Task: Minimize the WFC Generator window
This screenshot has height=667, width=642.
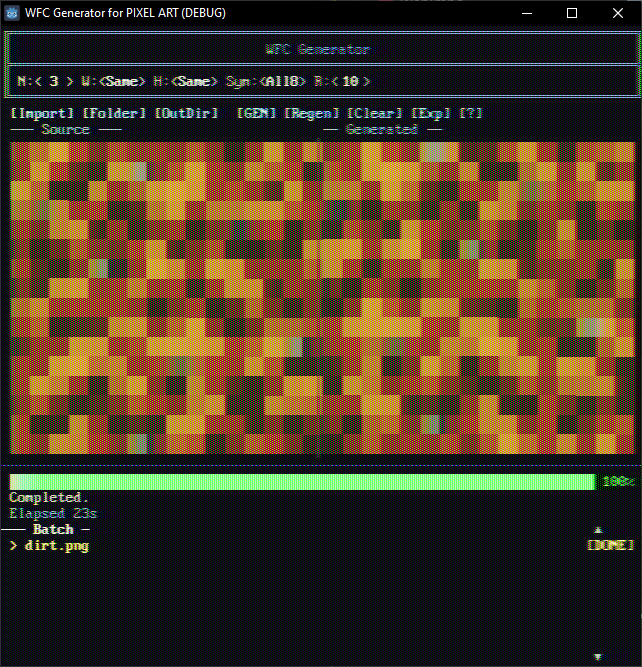Action: (527, 13)
